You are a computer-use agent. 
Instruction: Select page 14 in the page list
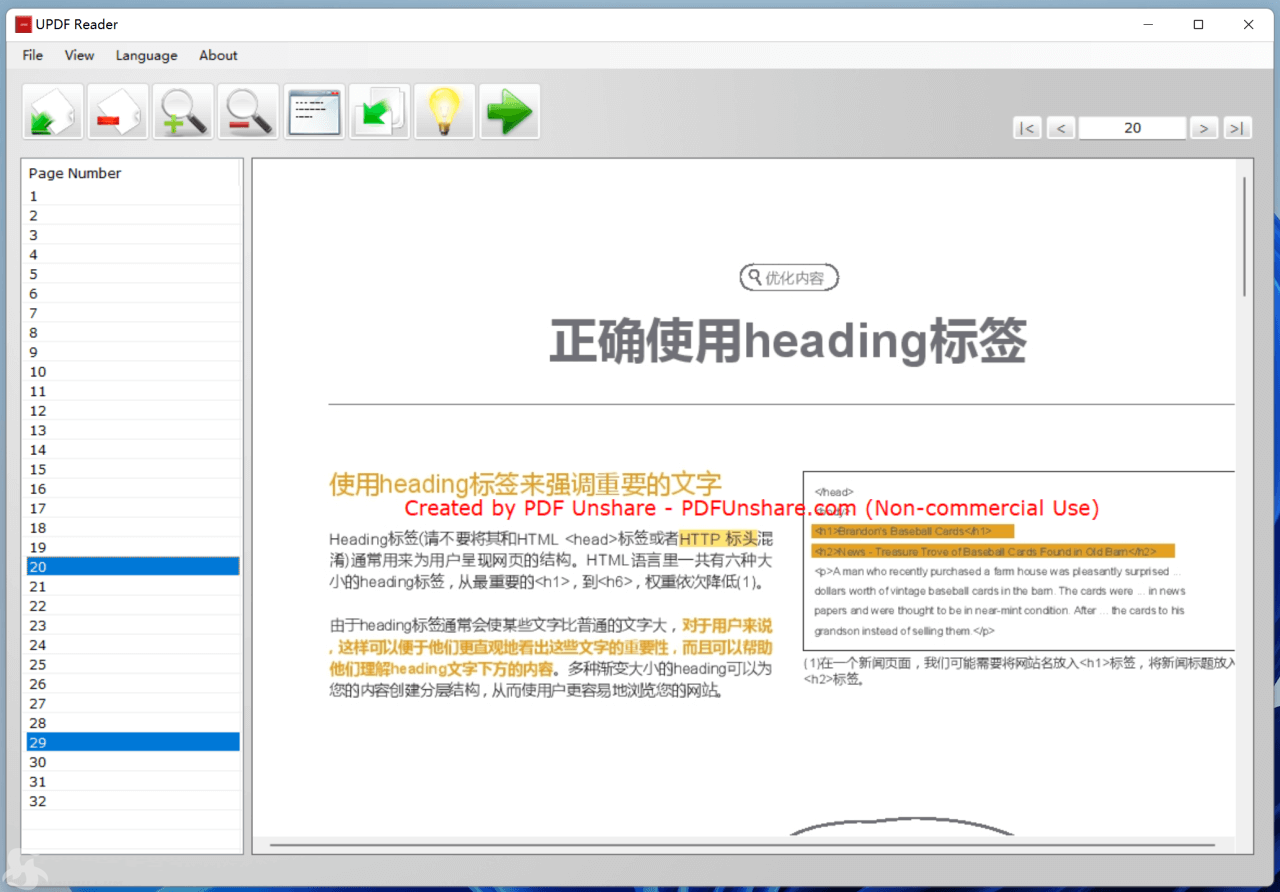click(133, 450)
